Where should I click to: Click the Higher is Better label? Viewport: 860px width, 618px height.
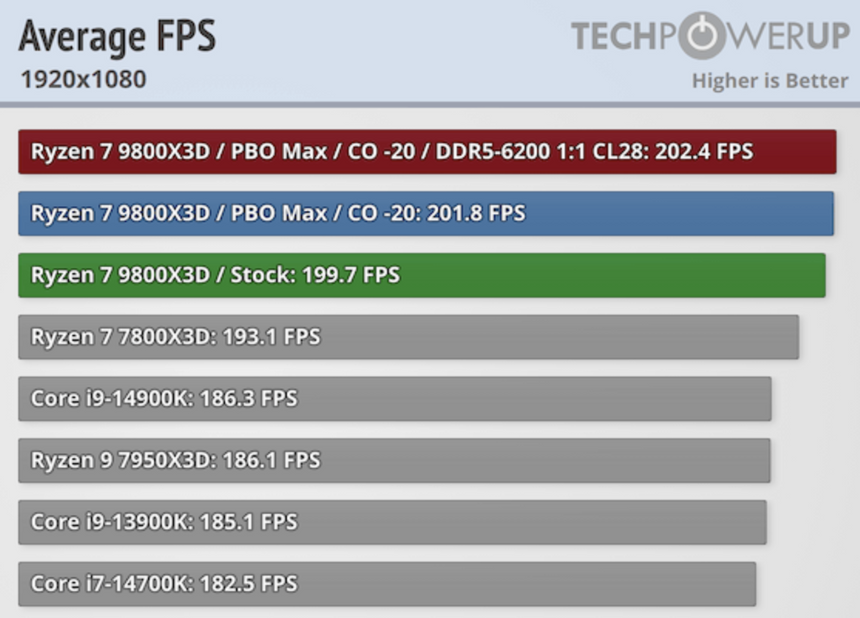(769, 81)
